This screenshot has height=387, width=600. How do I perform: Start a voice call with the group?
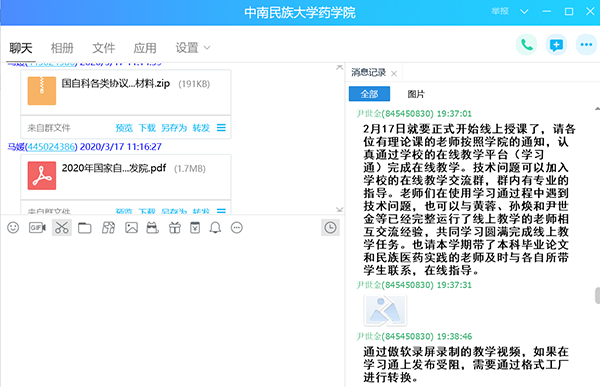click(x=527, y=45)
